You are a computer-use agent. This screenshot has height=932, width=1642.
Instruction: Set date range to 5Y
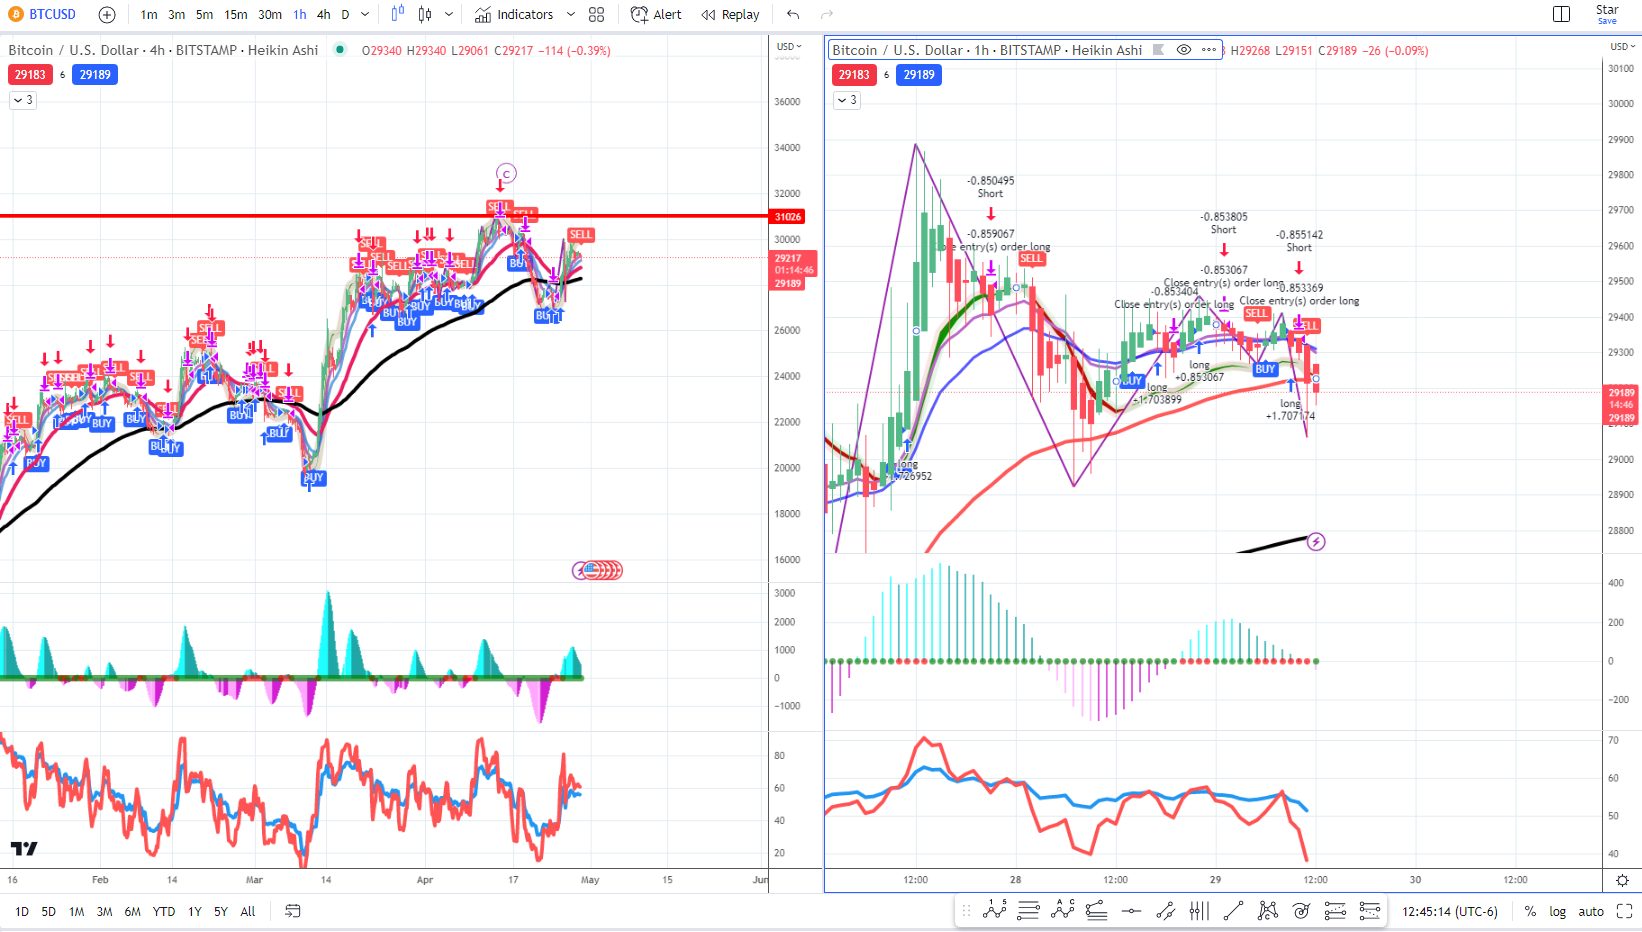221,912
